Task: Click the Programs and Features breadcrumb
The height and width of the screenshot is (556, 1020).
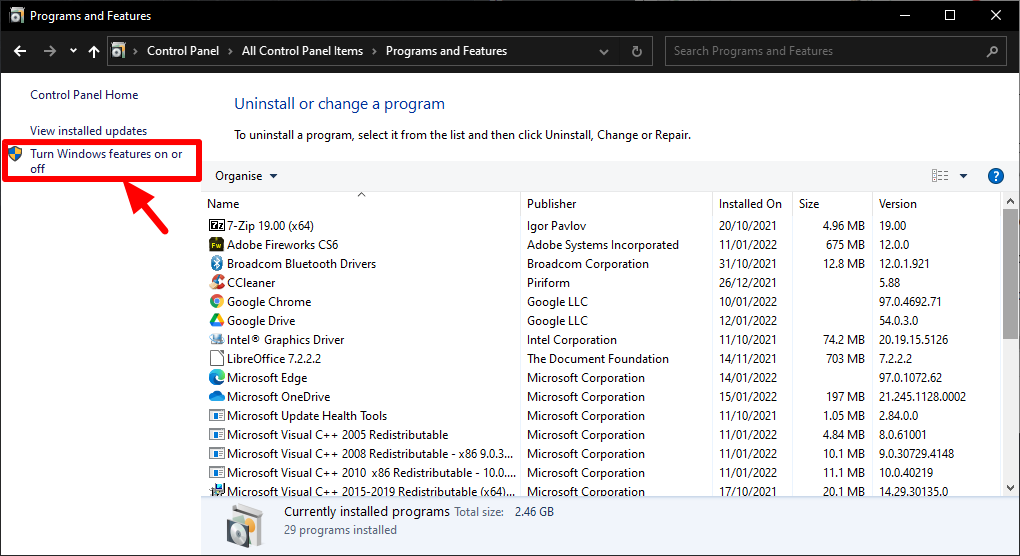Action: [446, 51]
